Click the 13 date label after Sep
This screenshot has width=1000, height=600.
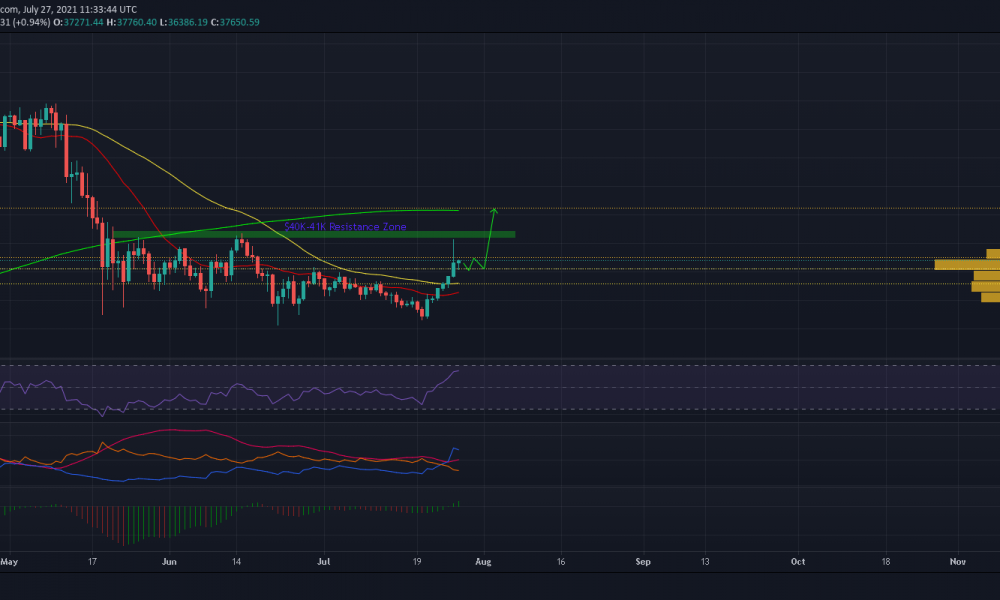click(705, 562)
